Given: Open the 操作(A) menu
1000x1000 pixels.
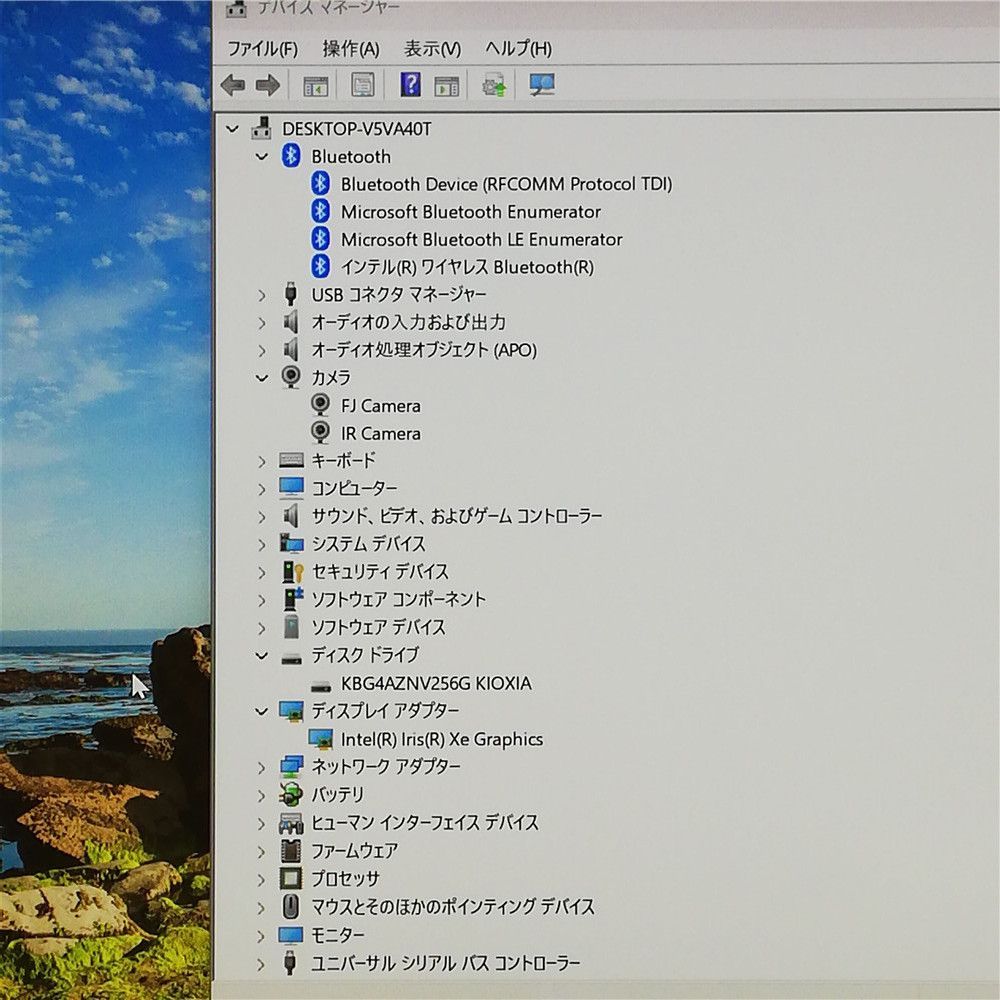Looking at the screenshot, I should pyautogui.click(x=351, y=48).
